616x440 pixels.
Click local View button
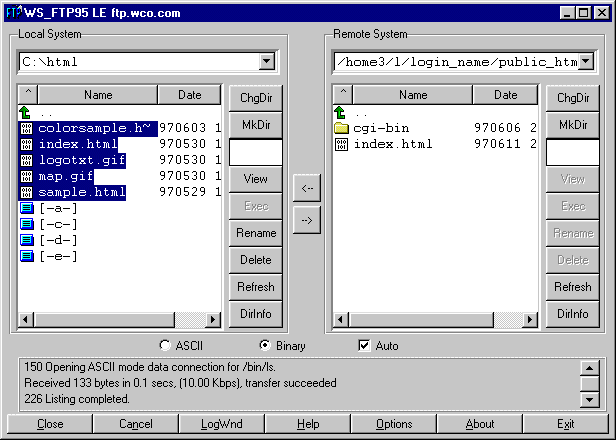click(256, 179)
